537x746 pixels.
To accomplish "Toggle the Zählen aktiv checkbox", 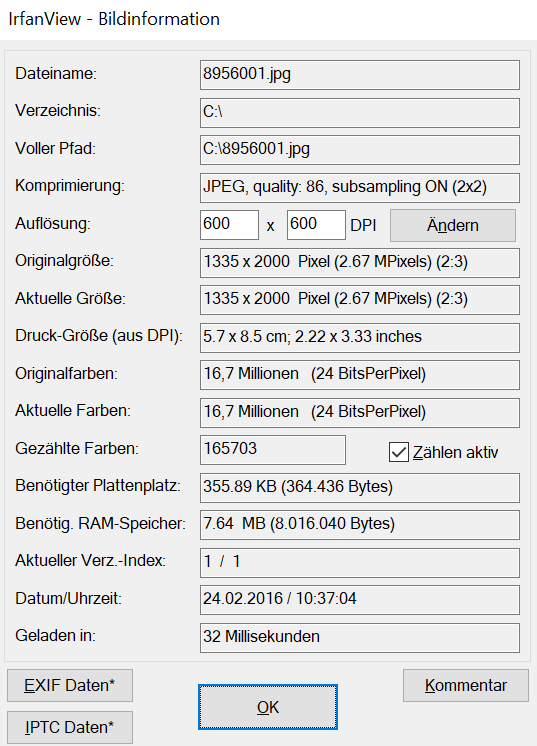I will pyautogui.click(x=399, y=452).
